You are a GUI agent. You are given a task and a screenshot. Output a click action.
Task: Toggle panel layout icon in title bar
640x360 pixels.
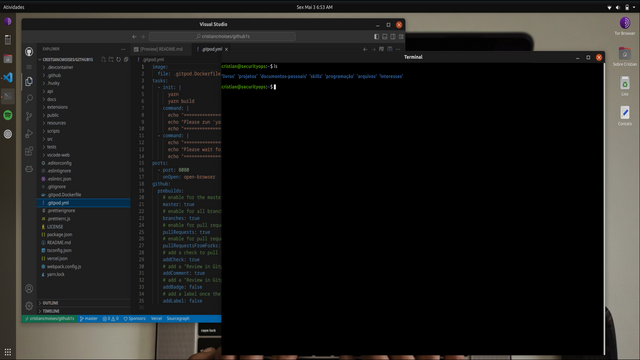point(384,36)
